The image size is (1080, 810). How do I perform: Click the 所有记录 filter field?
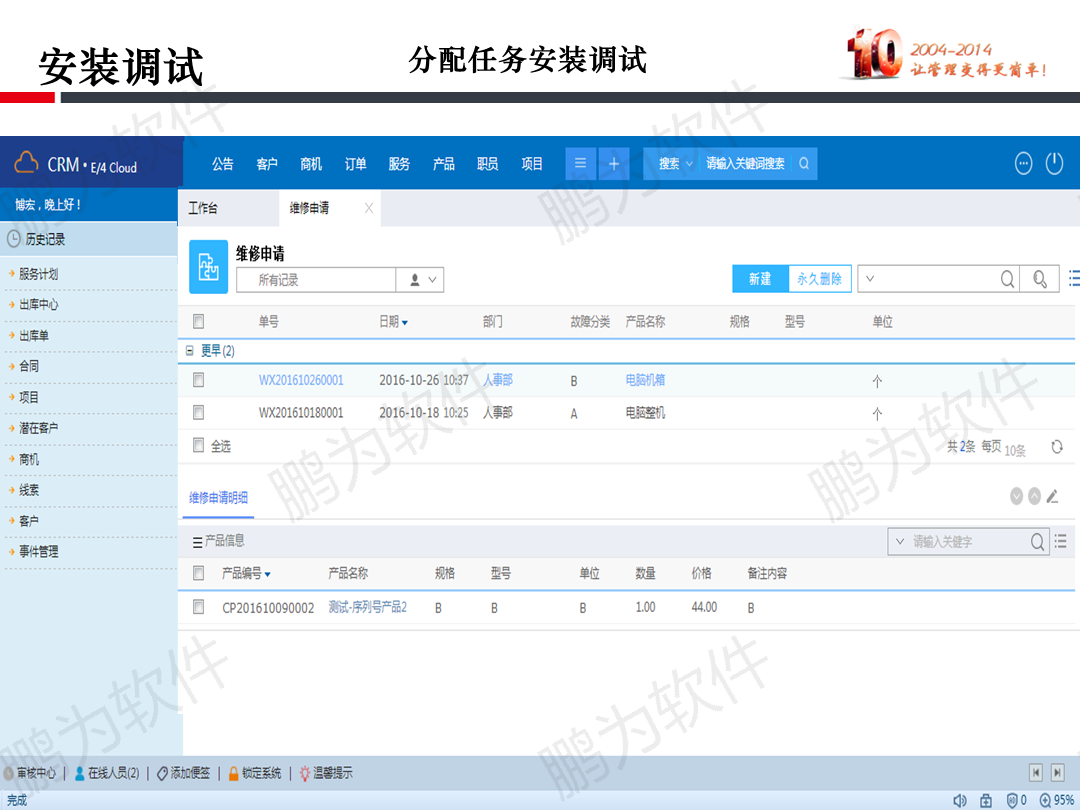(316, 280)
